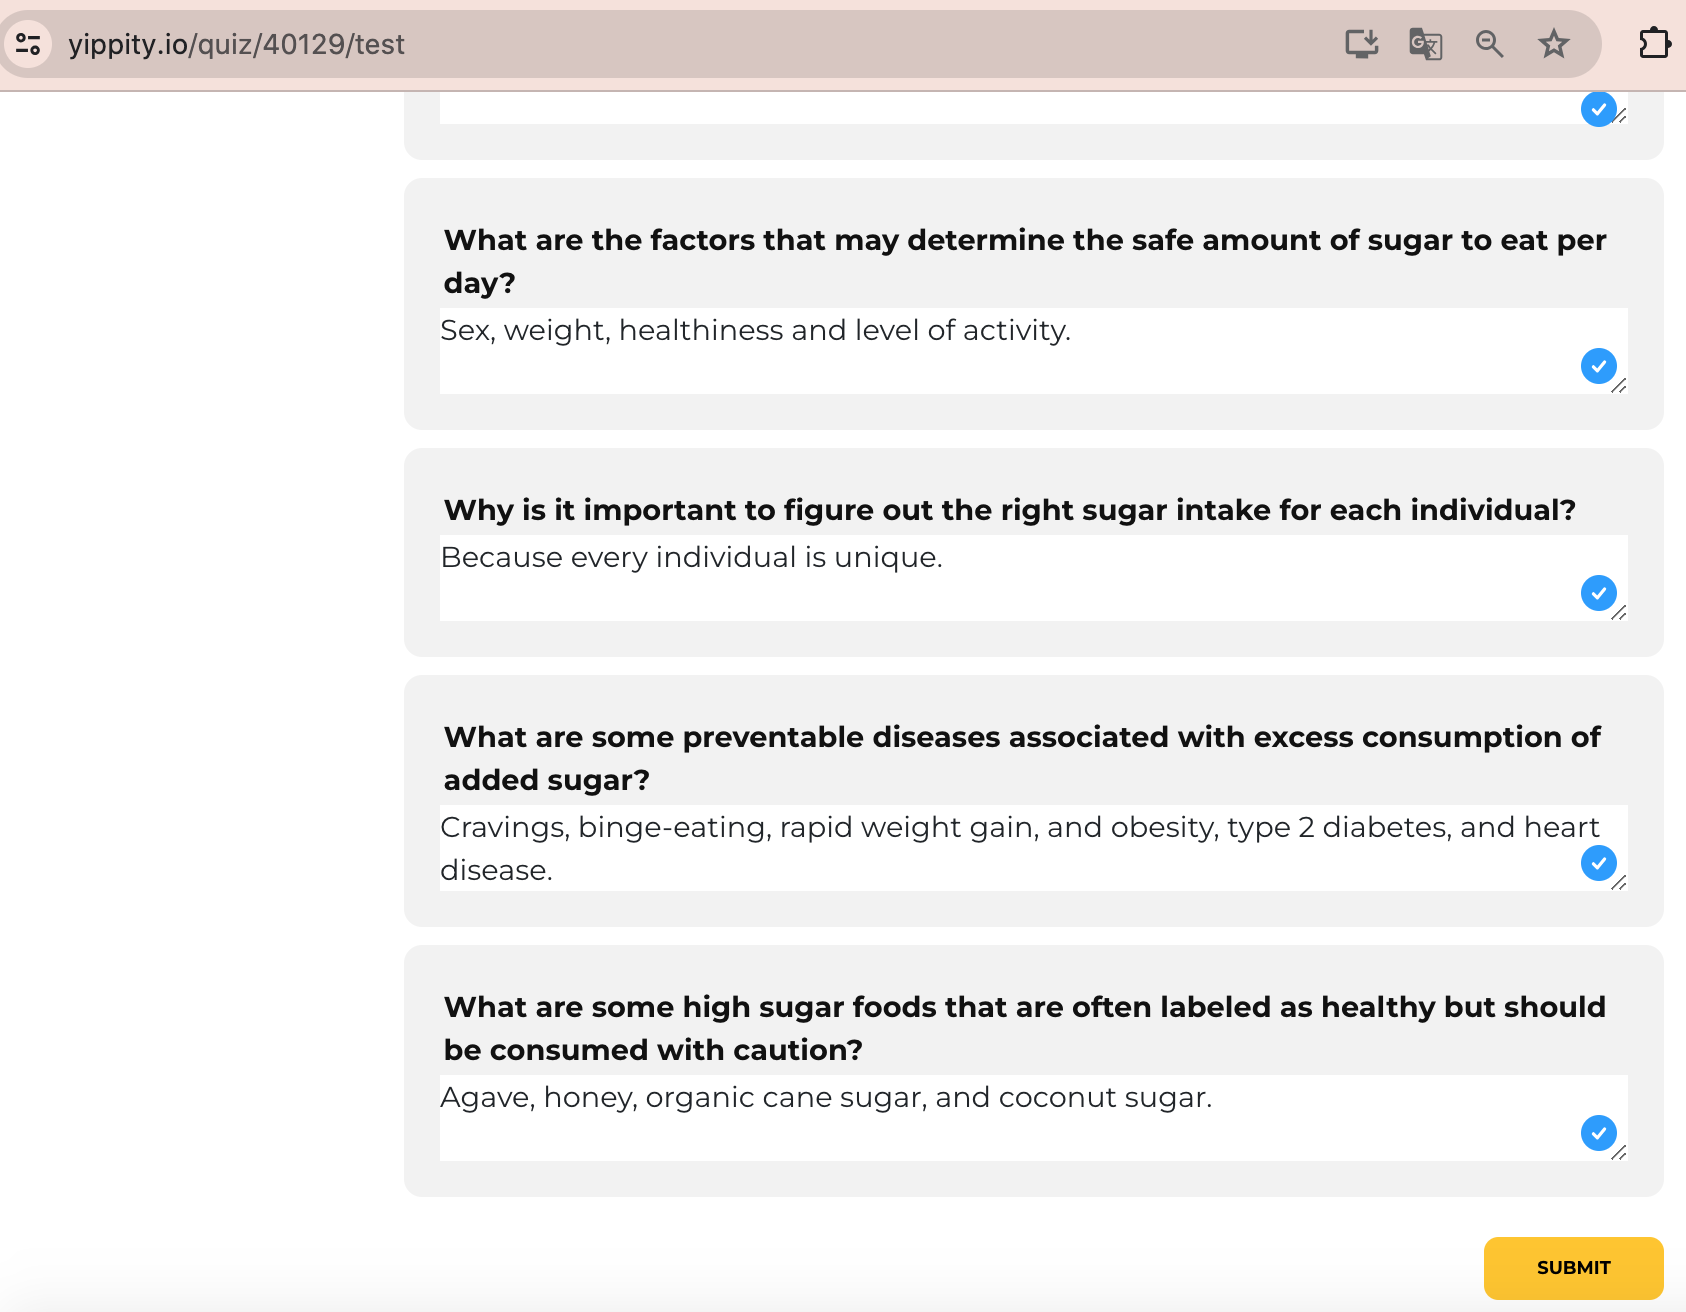Click blue check icon beside 'every individual is unique'

coord(1598,593)
